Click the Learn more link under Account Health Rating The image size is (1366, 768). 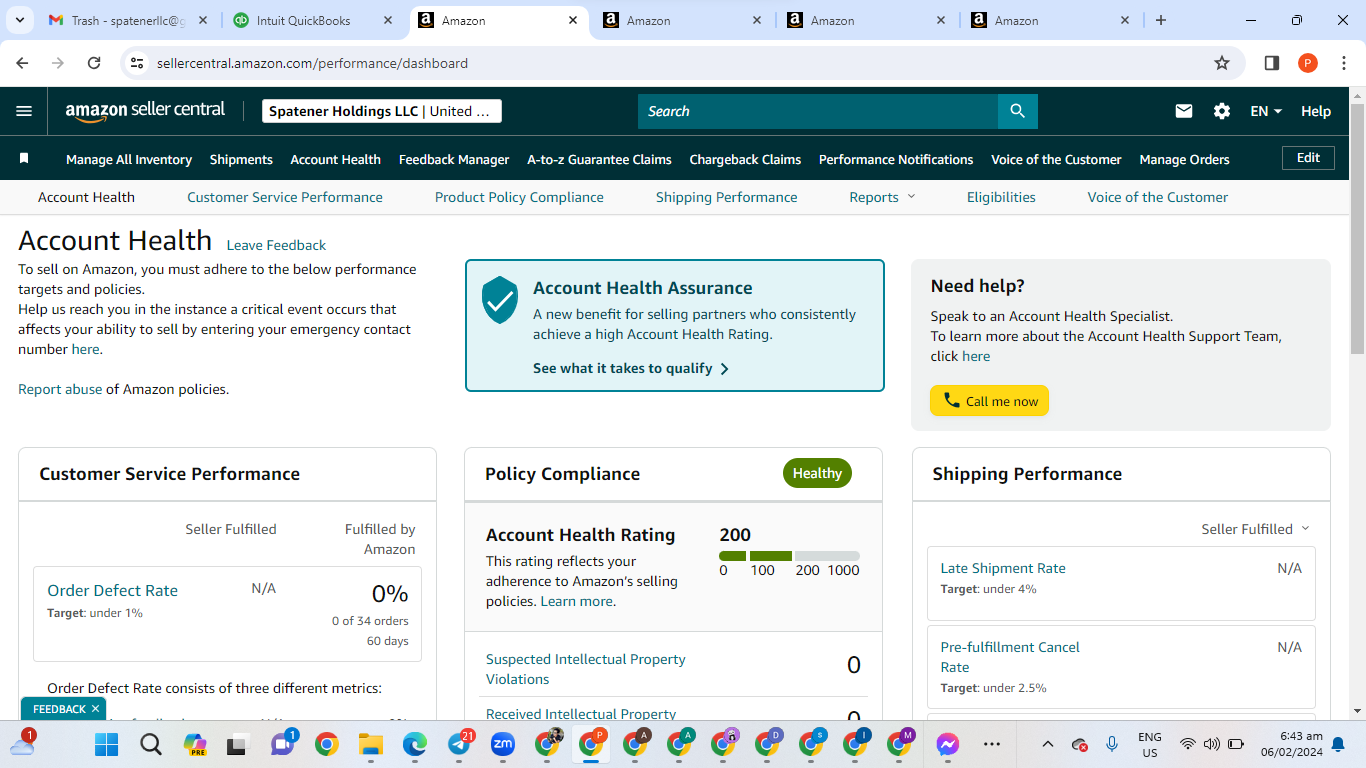coord(576,601)
